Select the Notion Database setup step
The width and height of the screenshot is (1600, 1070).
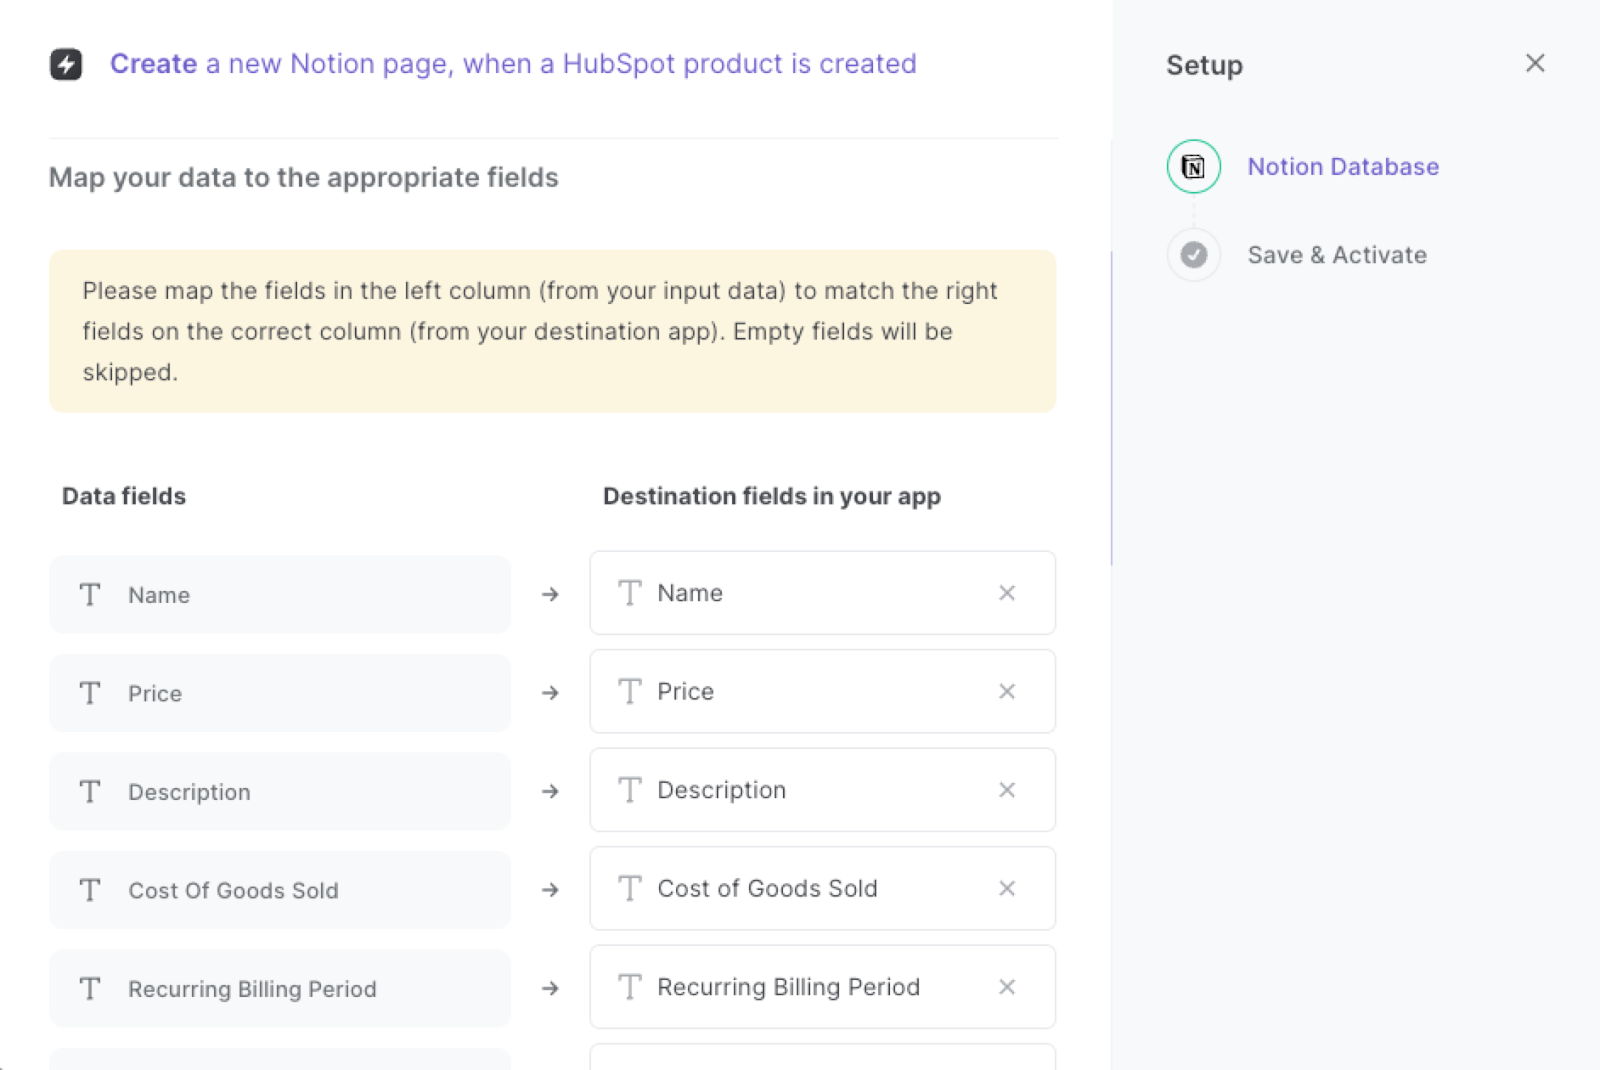1343,167
